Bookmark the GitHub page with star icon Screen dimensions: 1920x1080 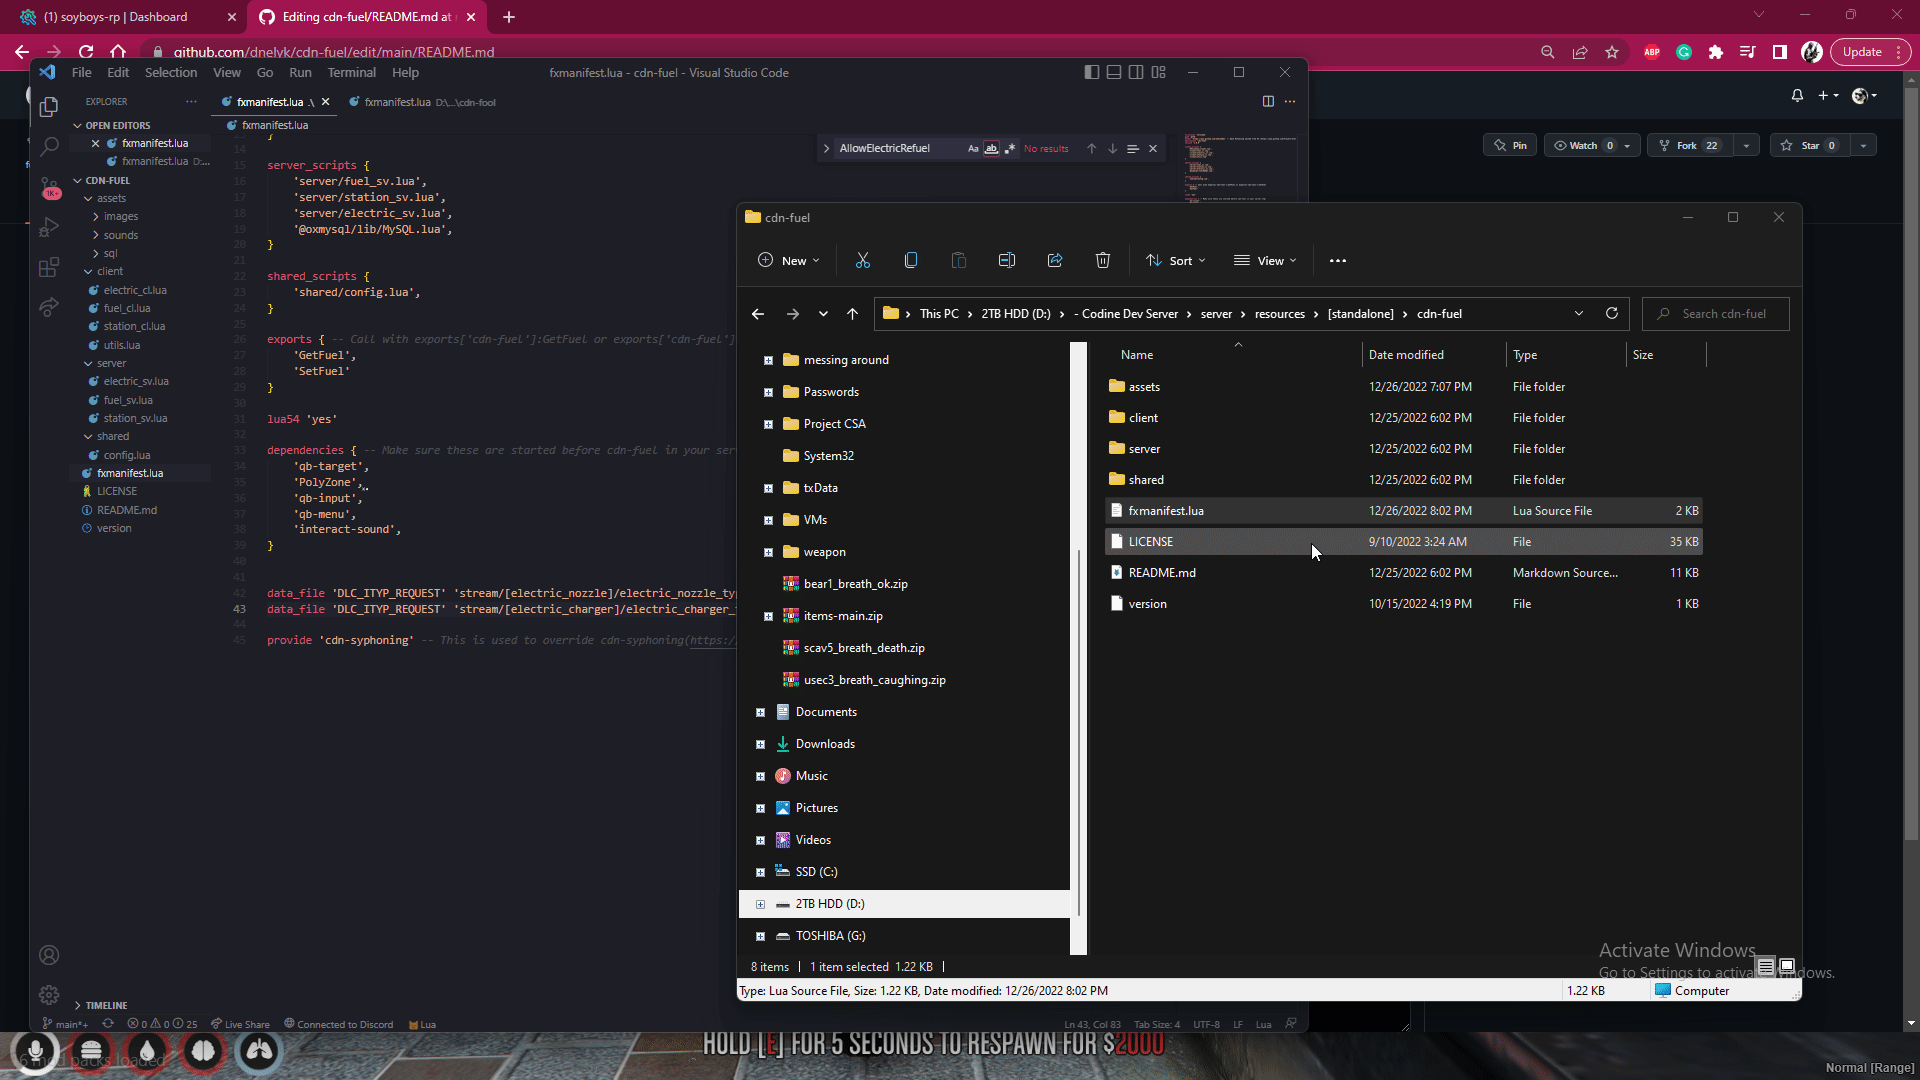tap(1612, 52)
